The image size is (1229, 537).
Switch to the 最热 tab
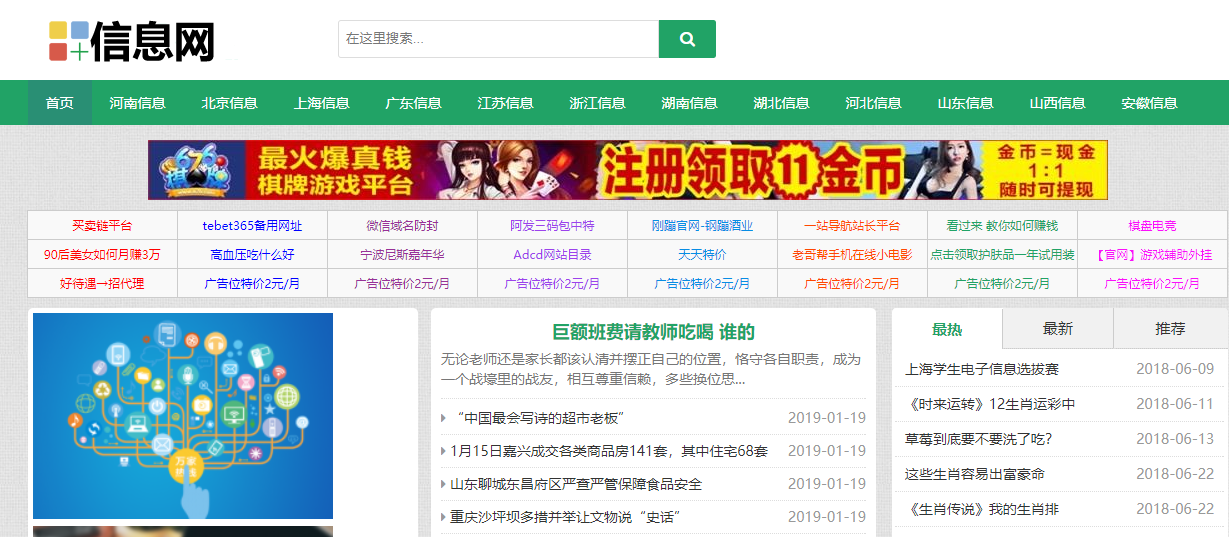pos(947,328)
